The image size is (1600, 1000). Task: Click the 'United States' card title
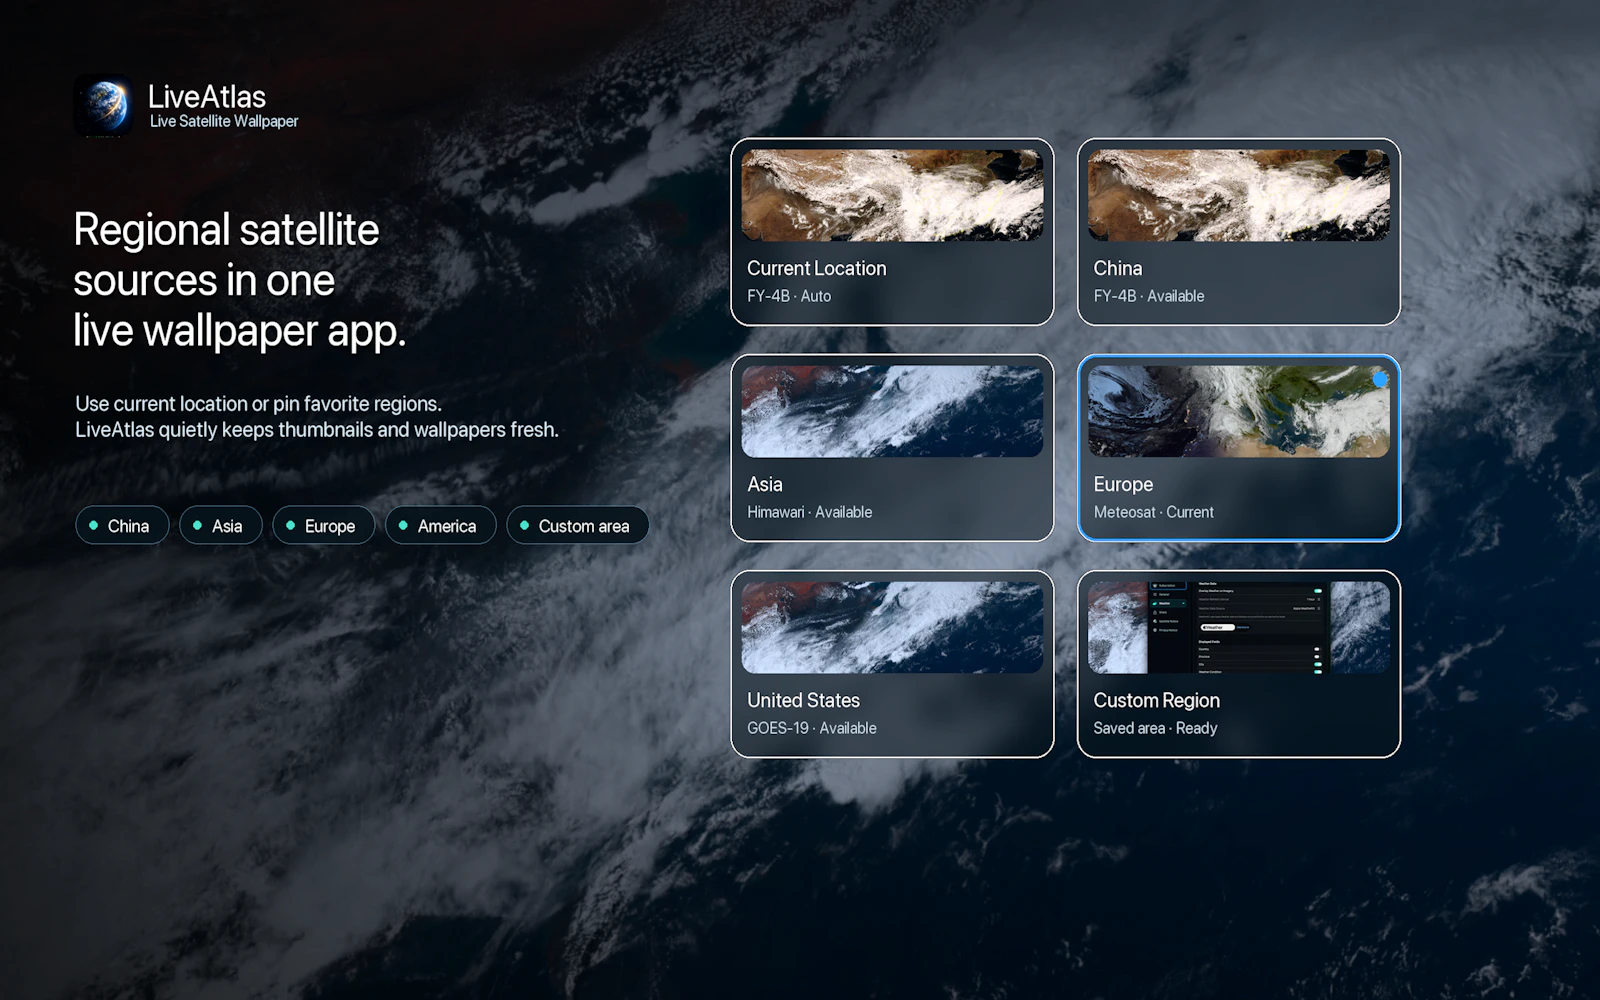[803, 700]
